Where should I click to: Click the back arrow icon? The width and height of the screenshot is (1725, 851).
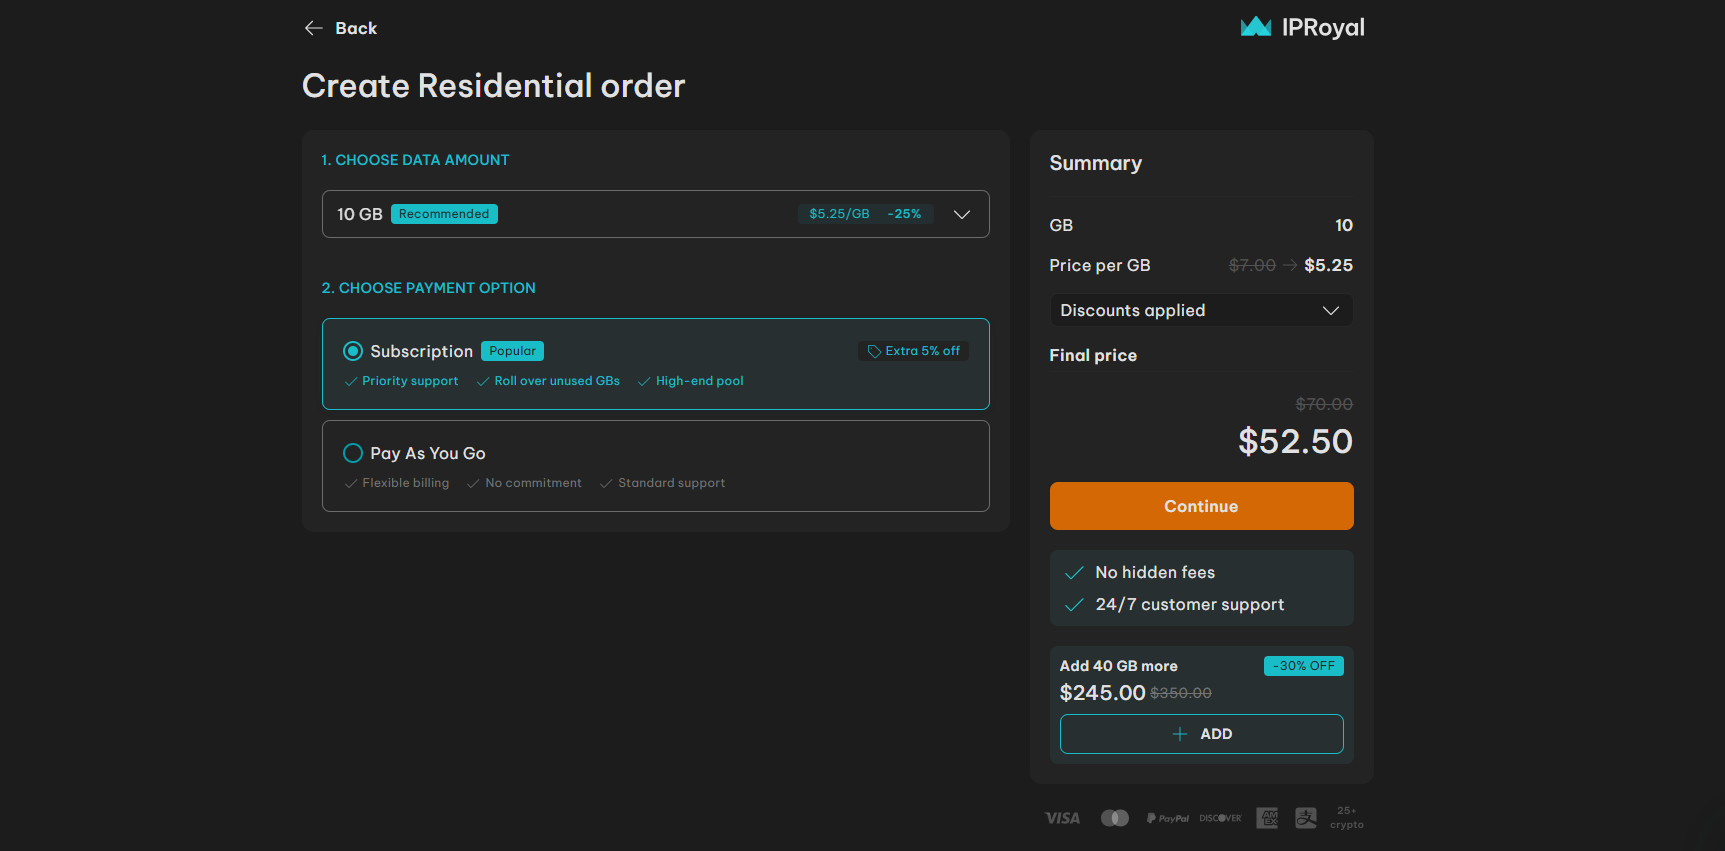(x=313, y=28)
